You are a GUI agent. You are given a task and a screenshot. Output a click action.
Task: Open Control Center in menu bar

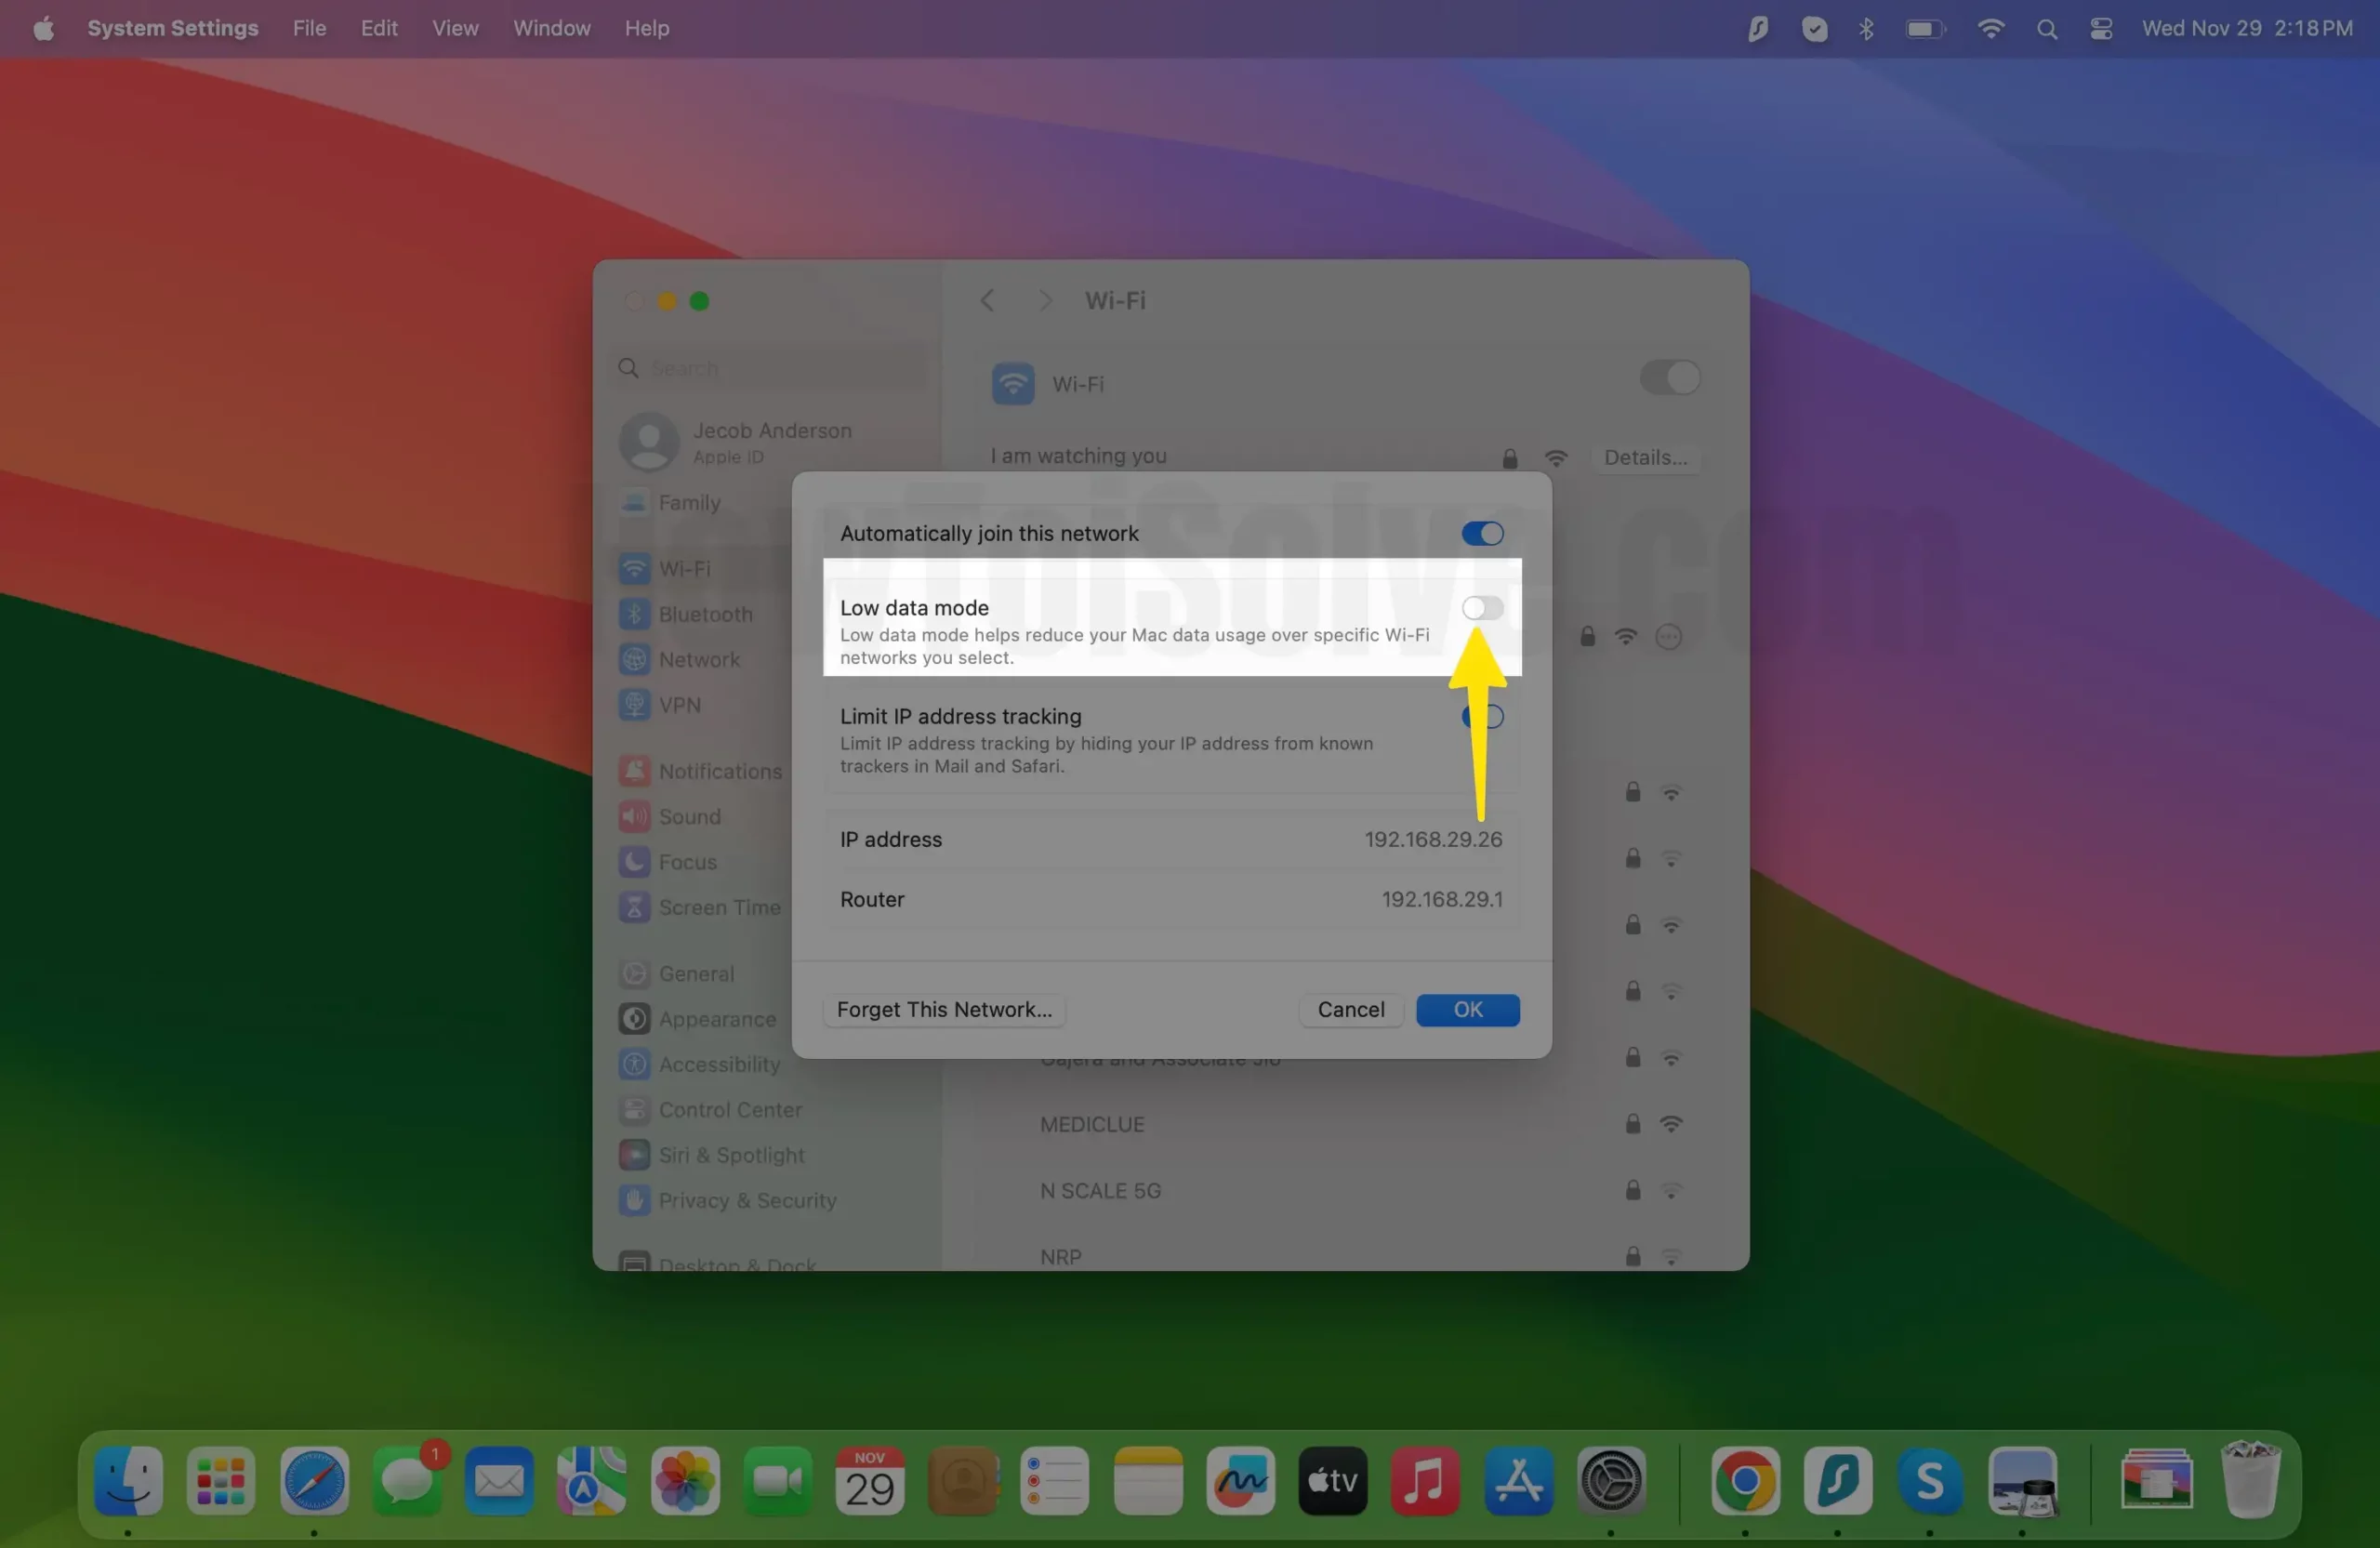coord(2100,28)
